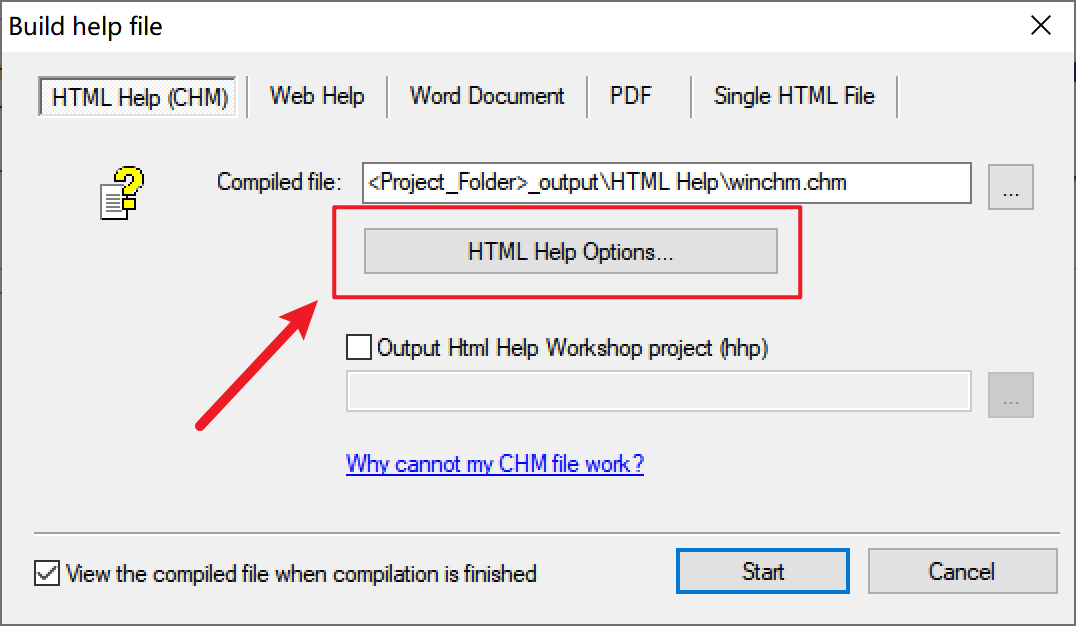The image size is (1076, 626).
Task: Click inside the Compiled file path field
Action: [666, 183]
